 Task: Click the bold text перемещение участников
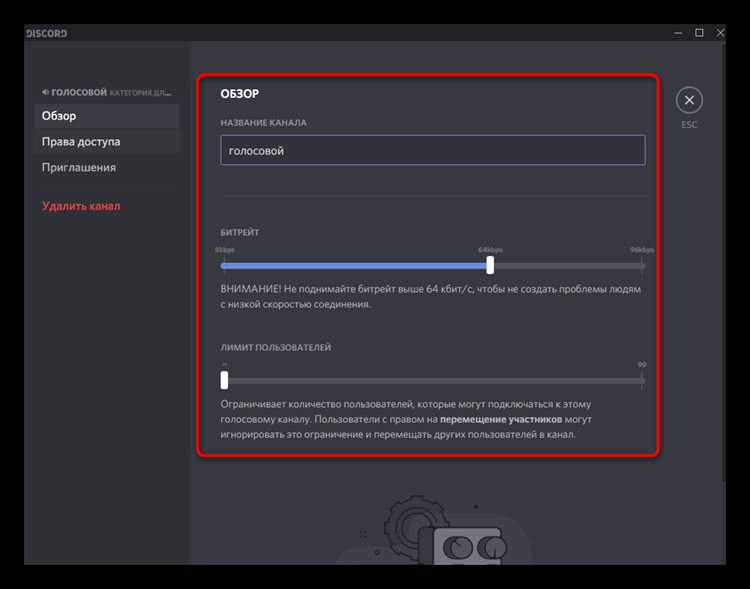tap(501, 419)
